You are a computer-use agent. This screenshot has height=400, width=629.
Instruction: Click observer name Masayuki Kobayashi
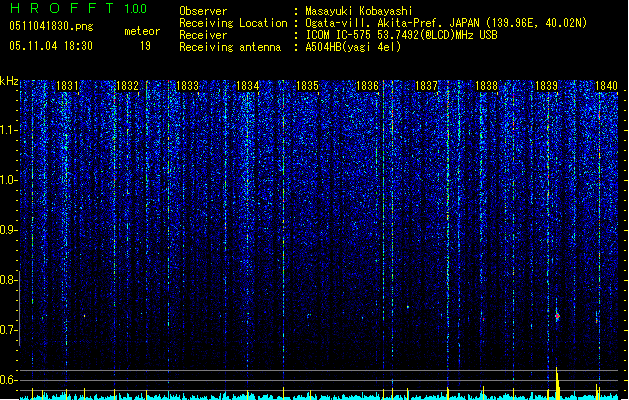tap(359, 11)
